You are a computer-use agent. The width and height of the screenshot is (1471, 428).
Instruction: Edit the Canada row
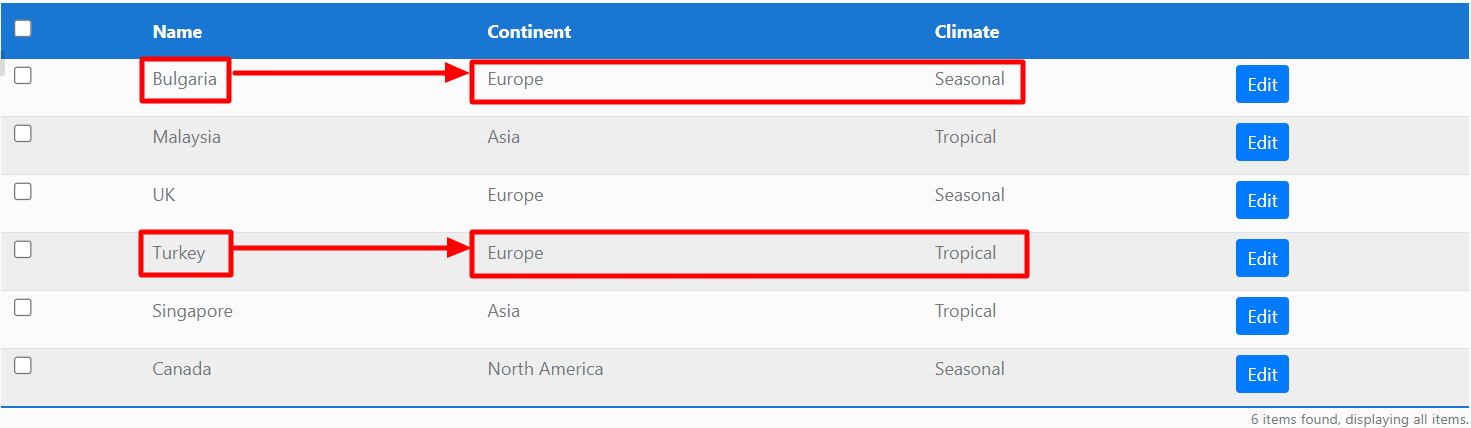[x=1262, y=375]
